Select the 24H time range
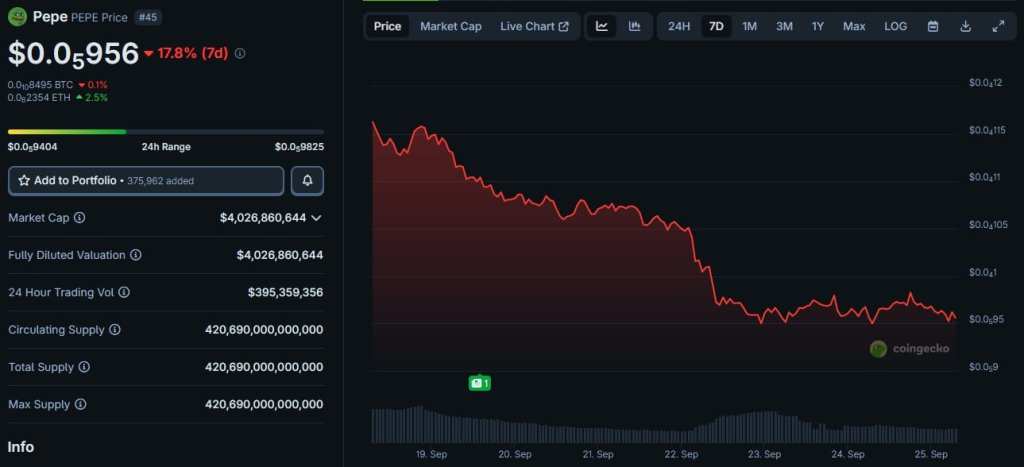This screenshot has width=1024, height=467. 679,26
